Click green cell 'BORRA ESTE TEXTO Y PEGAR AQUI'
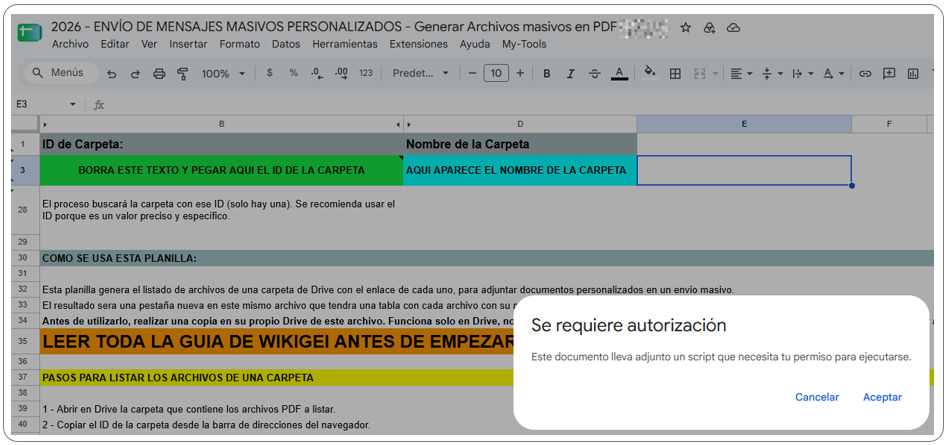The image size is (947, 445). click(222, 170)
